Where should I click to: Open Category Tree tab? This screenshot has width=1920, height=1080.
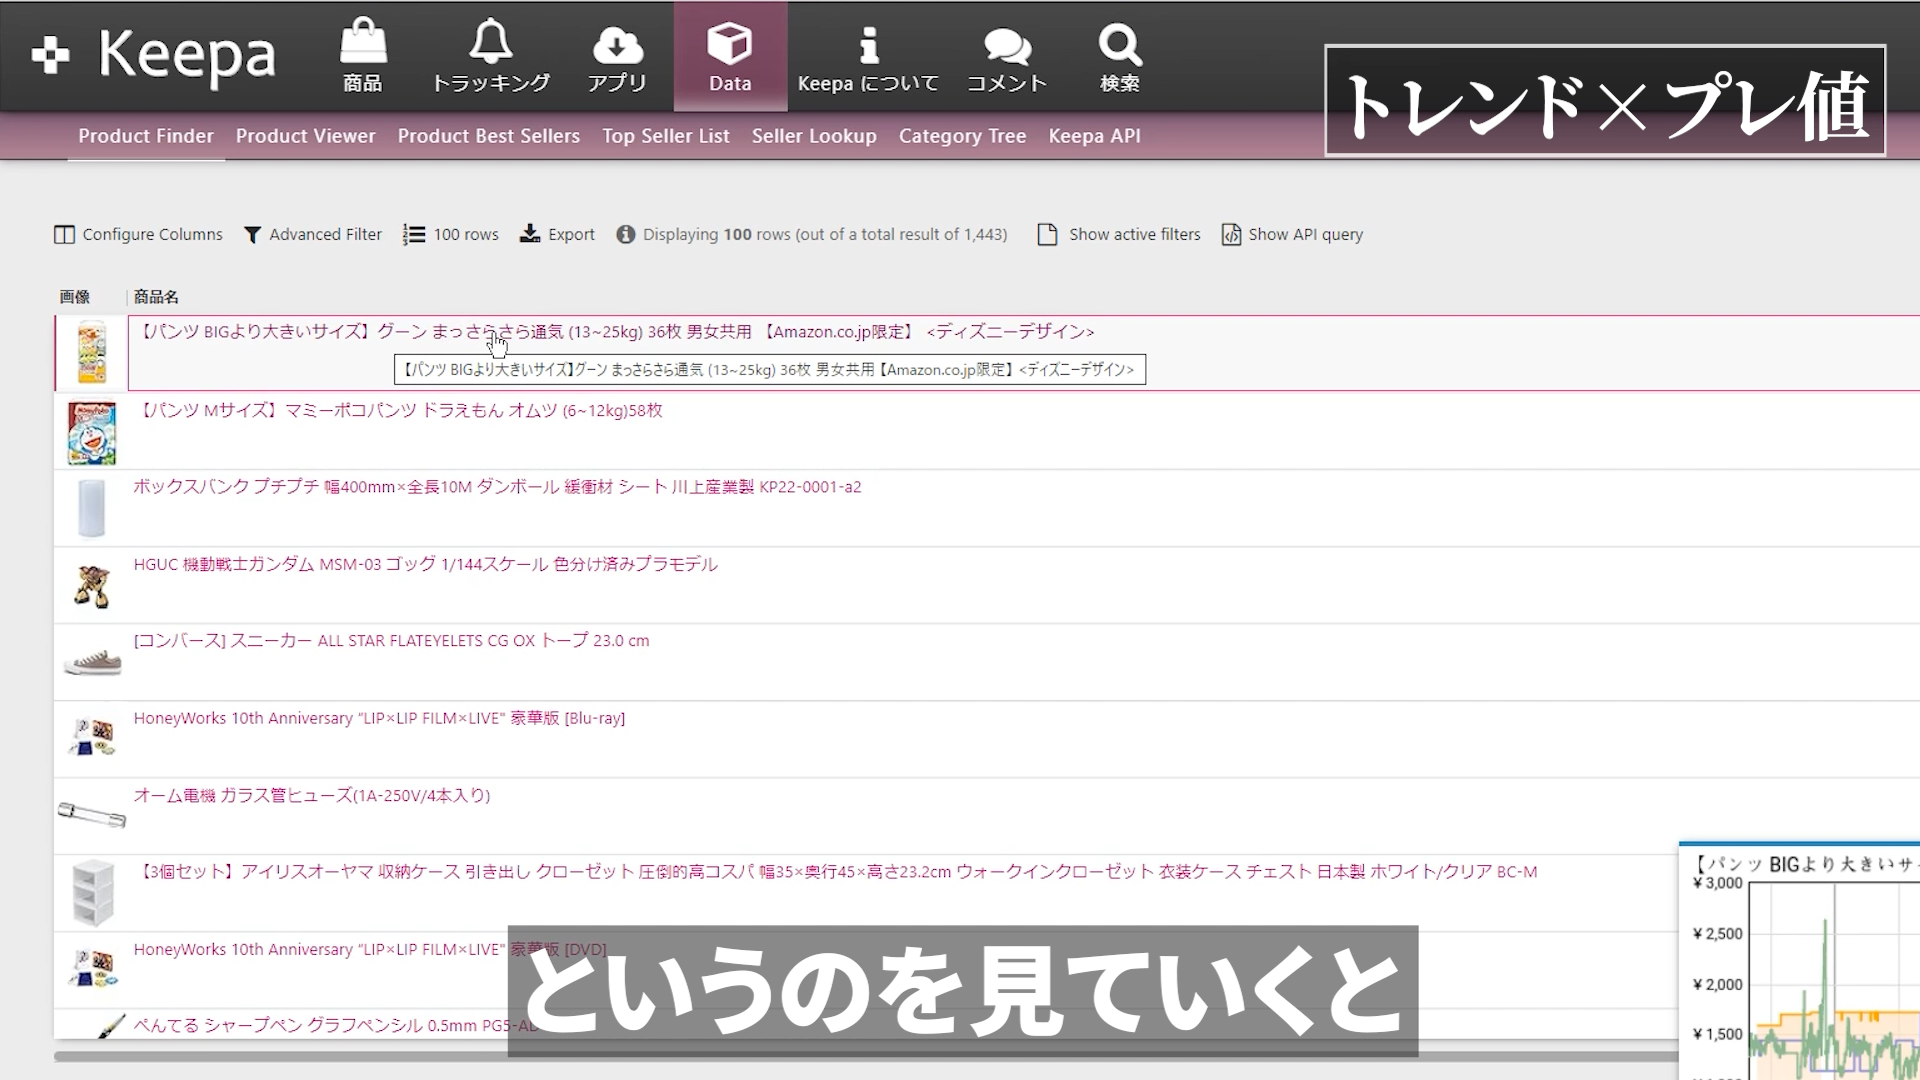pos(962,136)
